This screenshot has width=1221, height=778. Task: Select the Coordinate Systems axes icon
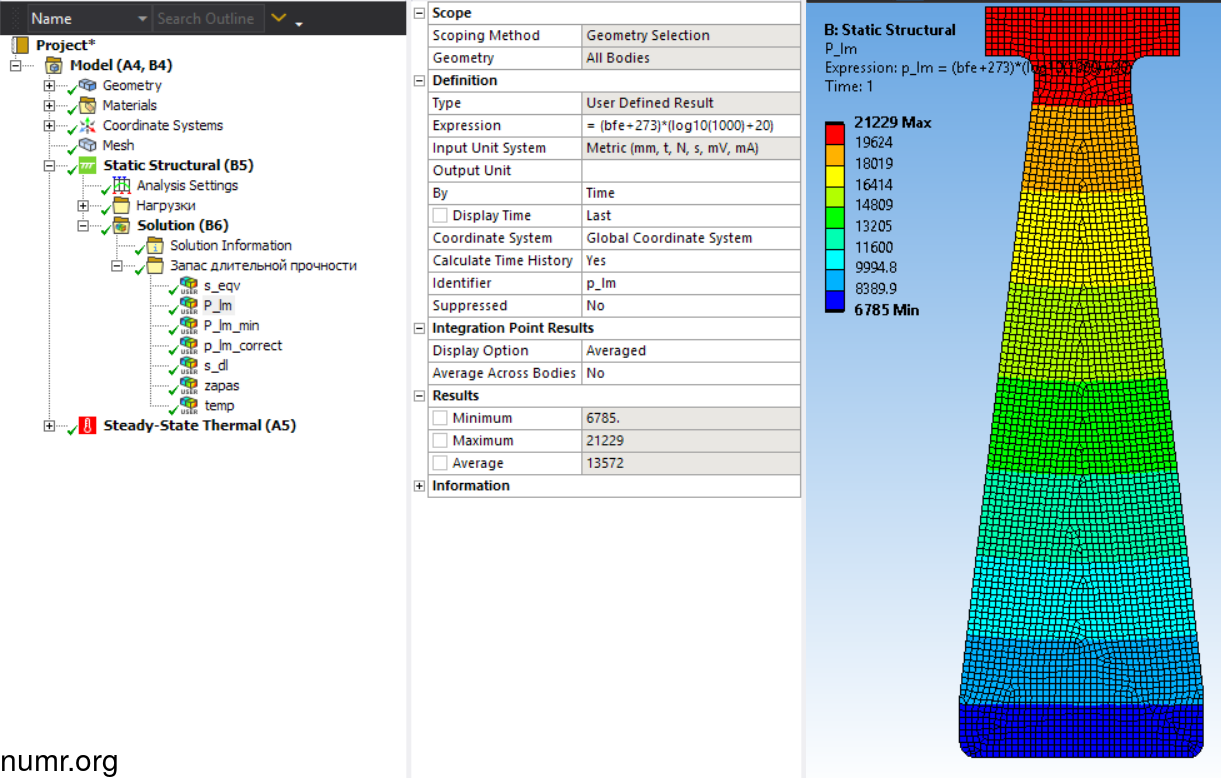[88, 126]
